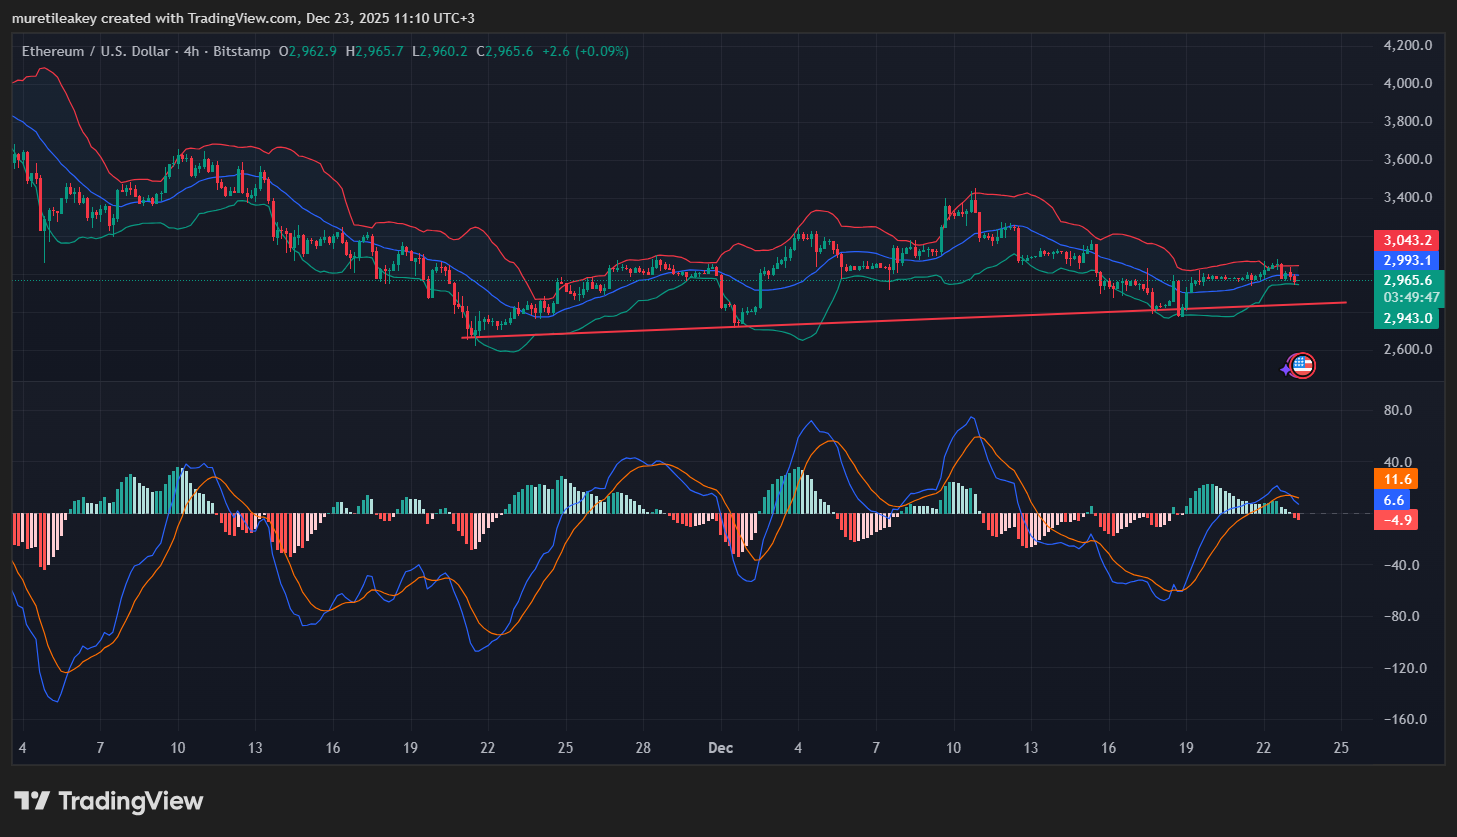Image resolution: width=1457 pixels, height=837 pixels.
Task: Click the -160.0 value on indicator scale
Action: click(x=1404, y=720)
